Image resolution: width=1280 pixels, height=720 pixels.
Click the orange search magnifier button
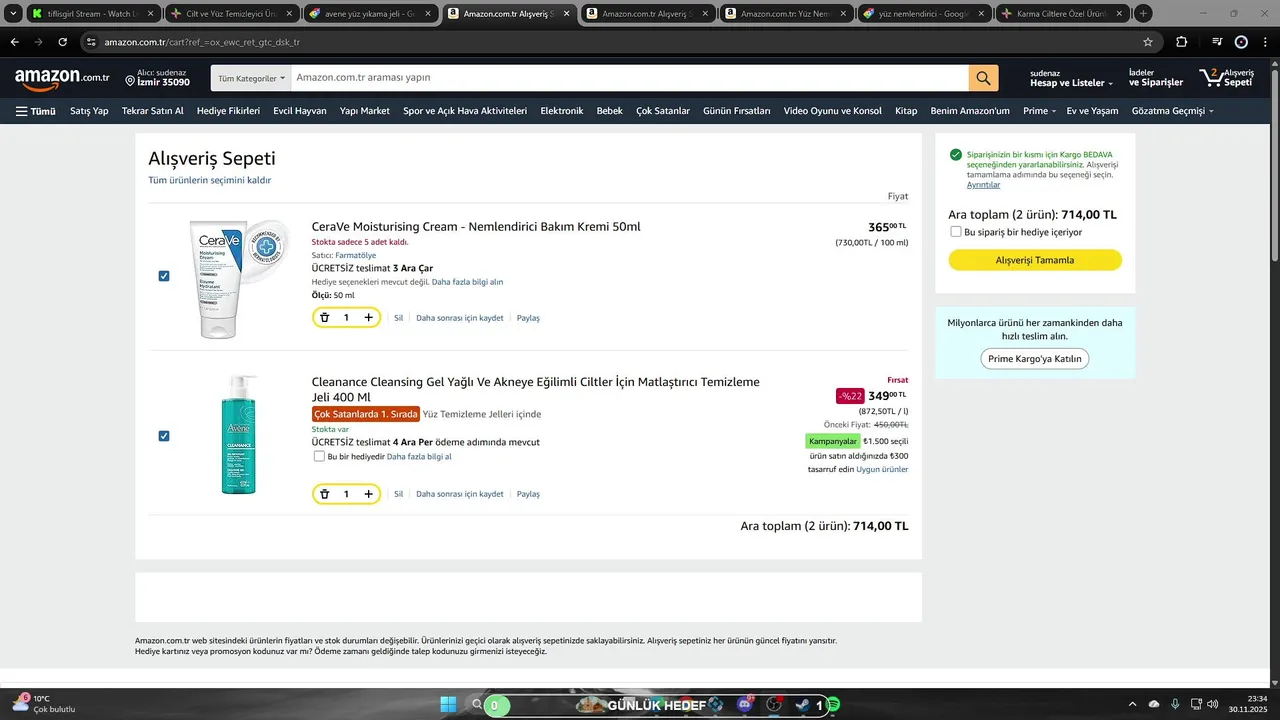(983, 78)
